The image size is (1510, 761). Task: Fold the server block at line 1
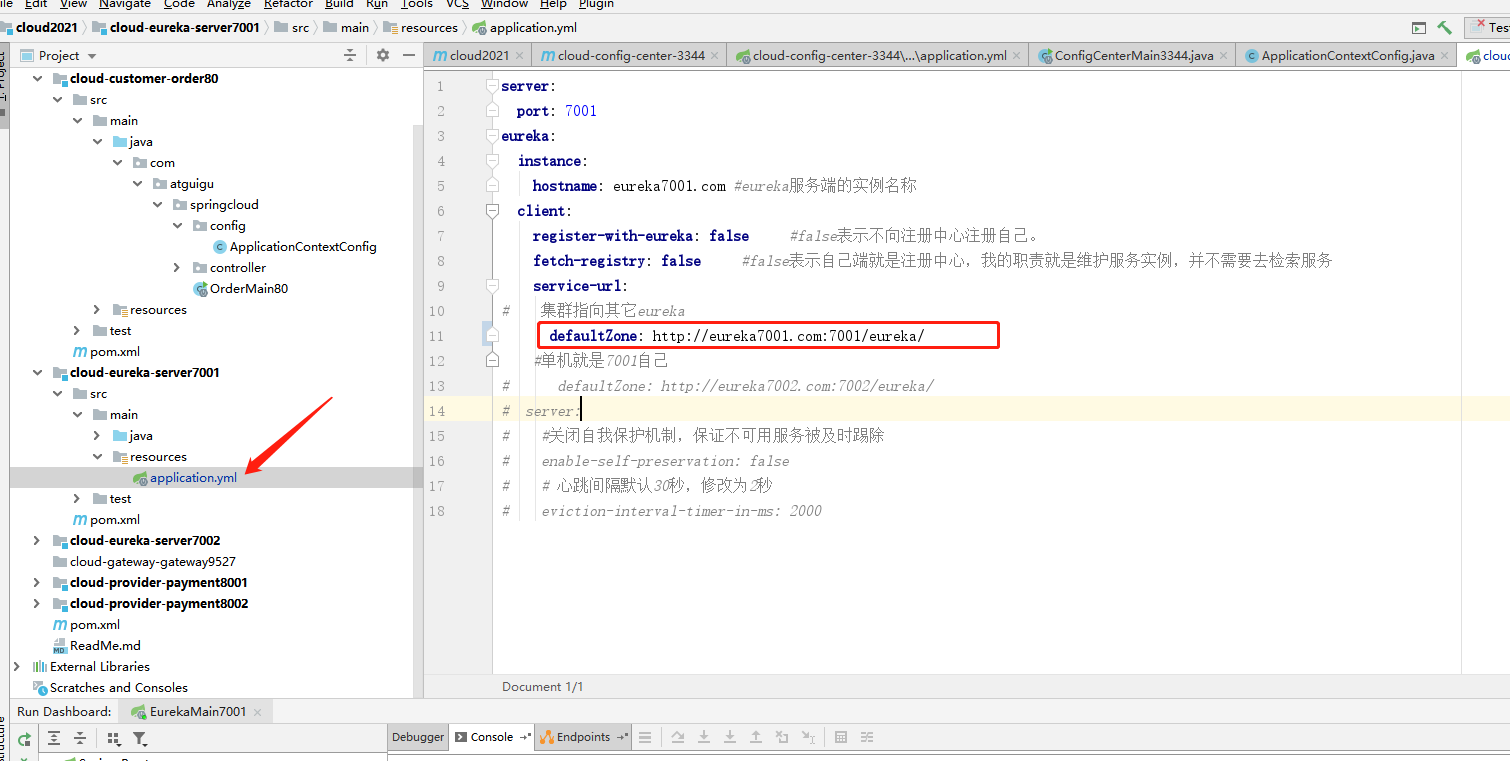491,86
